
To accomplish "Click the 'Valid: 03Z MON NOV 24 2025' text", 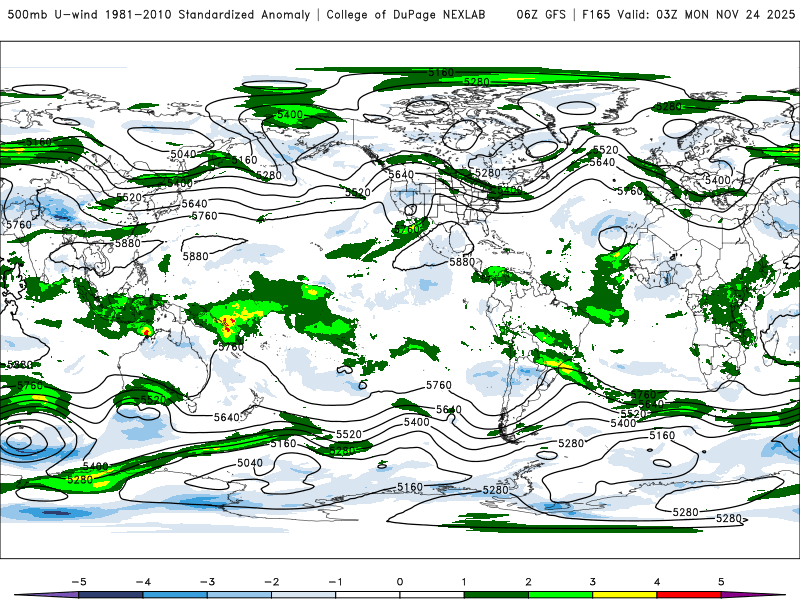I will pos(706,14).
